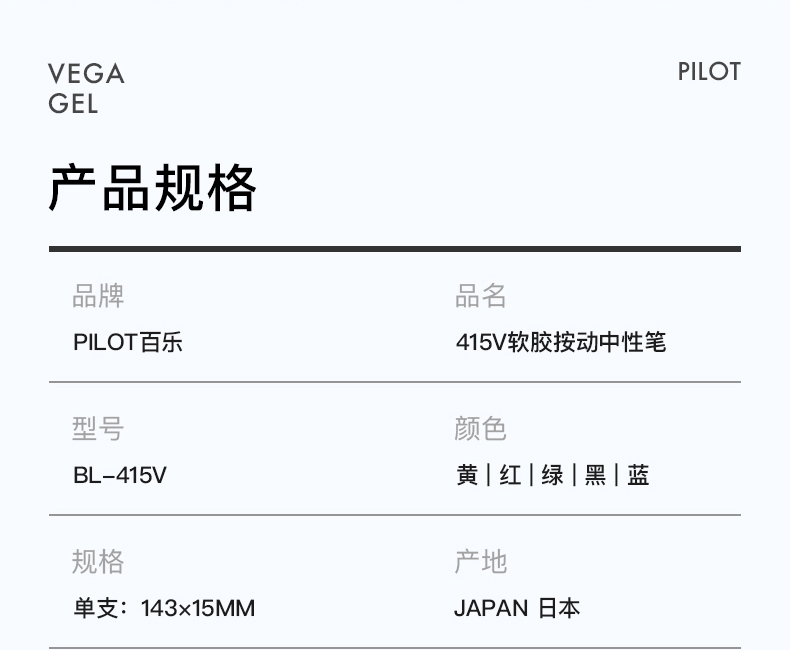Click the BL-415V model number

(120, 475)
